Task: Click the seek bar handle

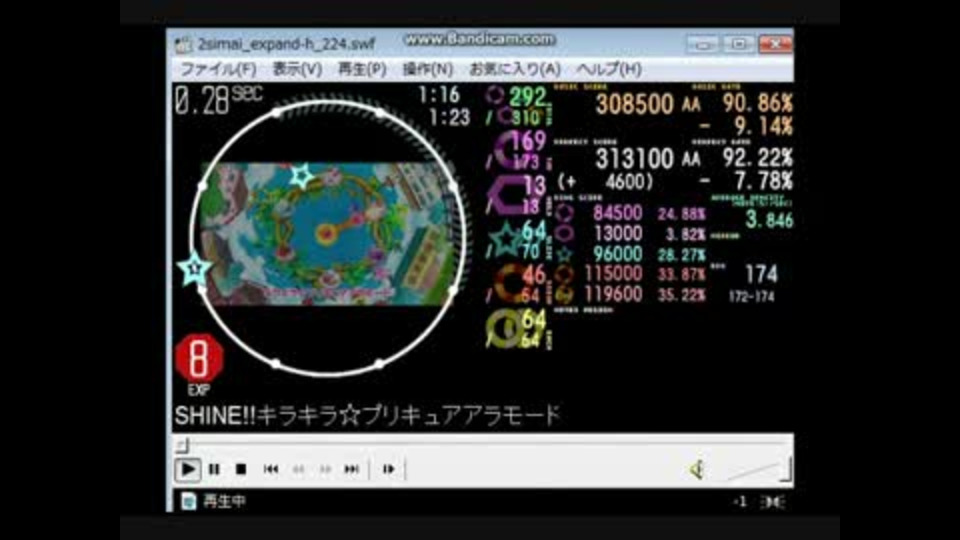Action: coord(182,444)
